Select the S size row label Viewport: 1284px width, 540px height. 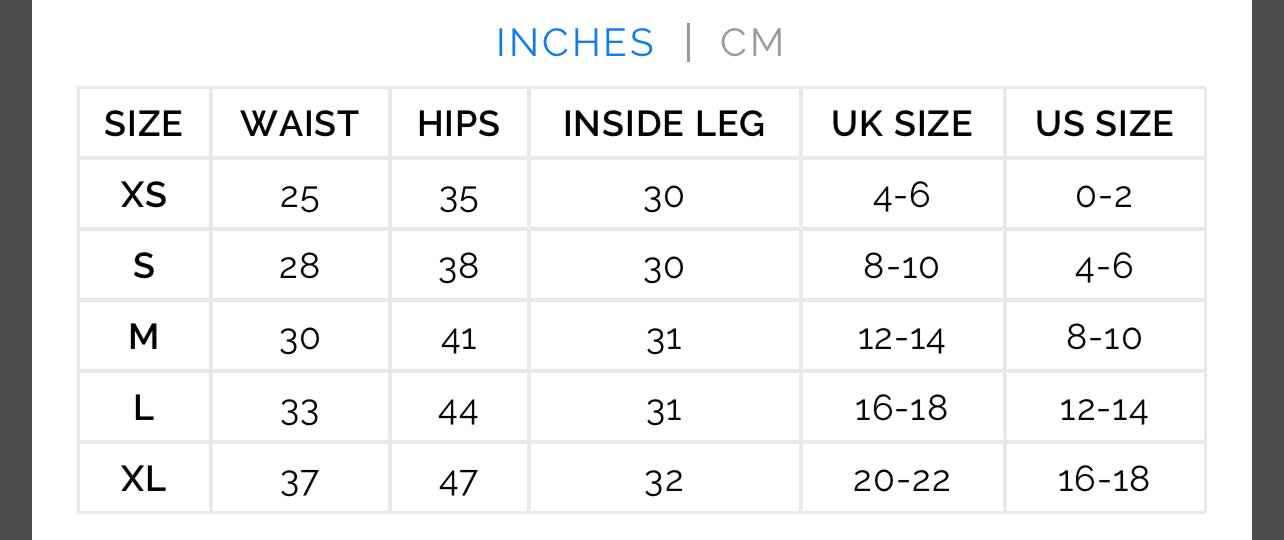(144, 267)
